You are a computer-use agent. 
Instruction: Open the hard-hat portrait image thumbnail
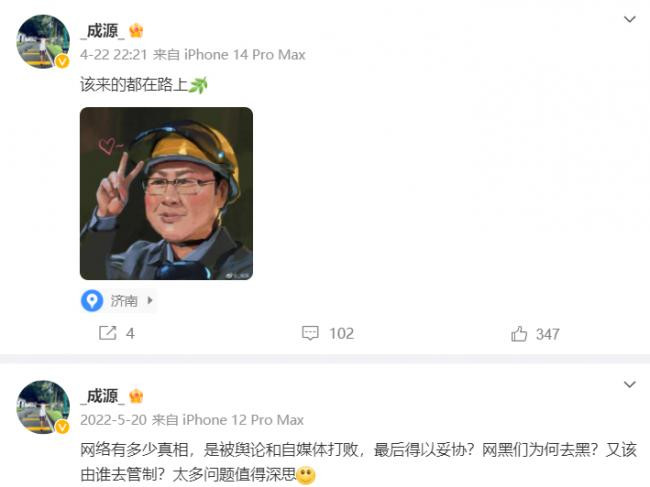166,194
